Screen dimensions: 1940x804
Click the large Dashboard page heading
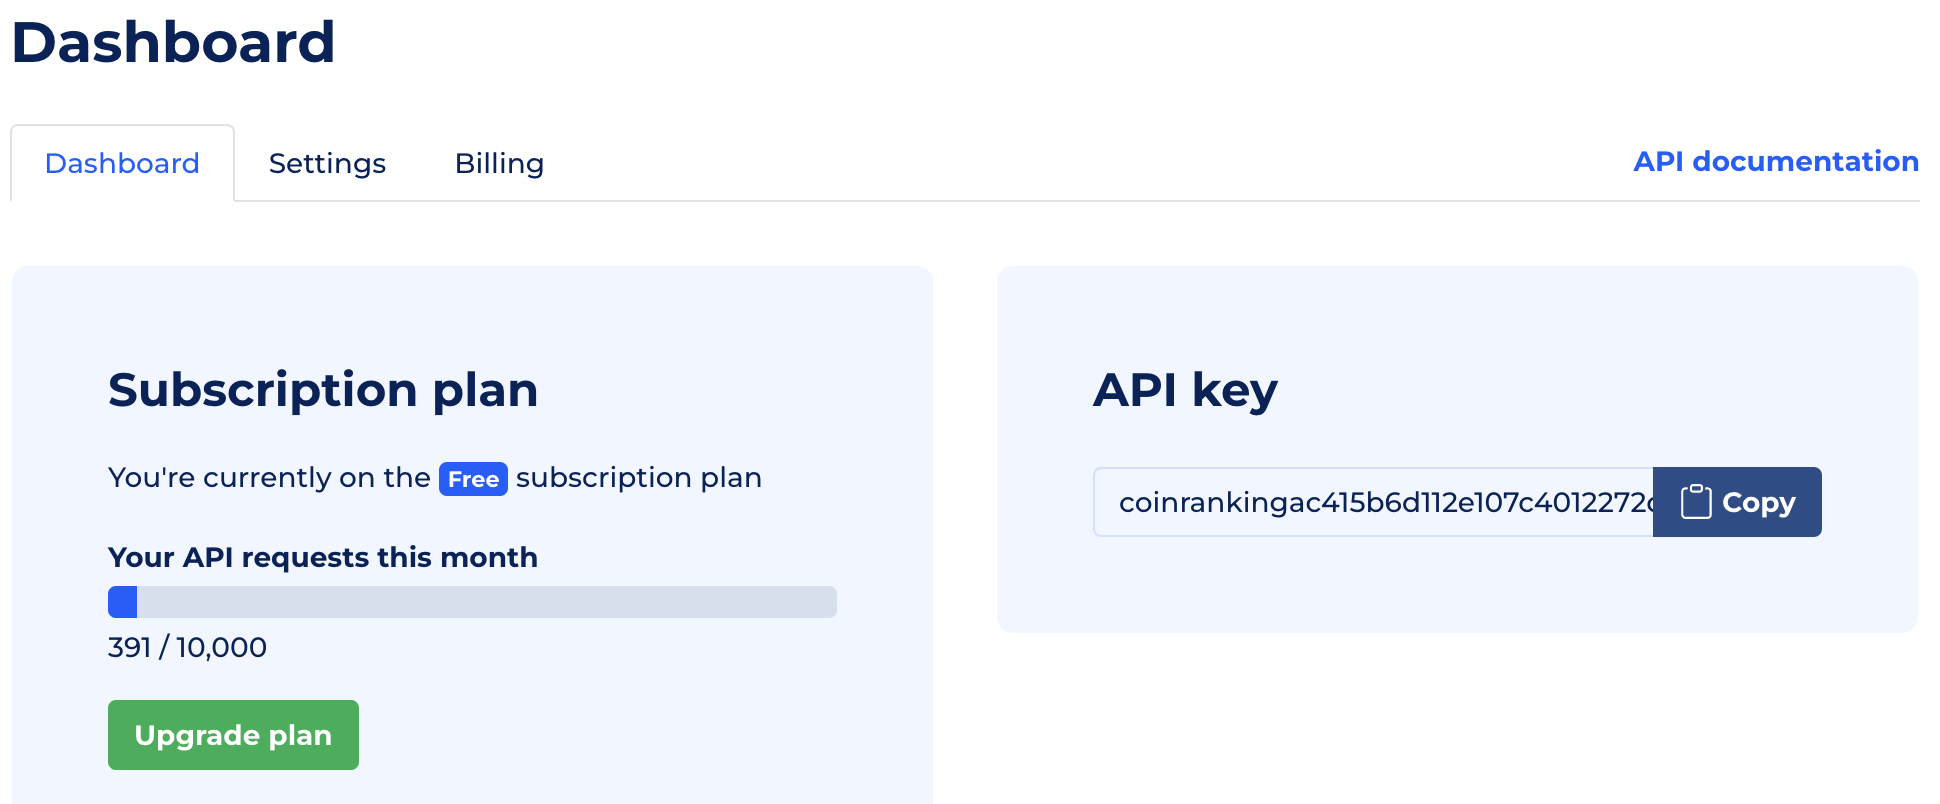(173, 43)
